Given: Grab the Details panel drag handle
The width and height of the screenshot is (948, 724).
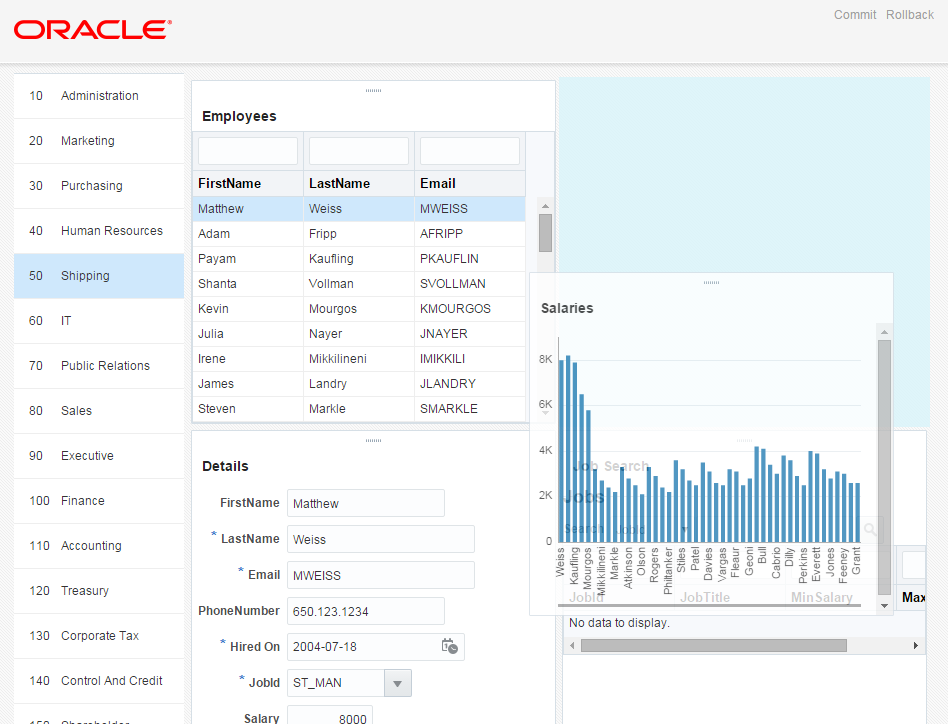Looking at the screenshot, I should [373, 441].
